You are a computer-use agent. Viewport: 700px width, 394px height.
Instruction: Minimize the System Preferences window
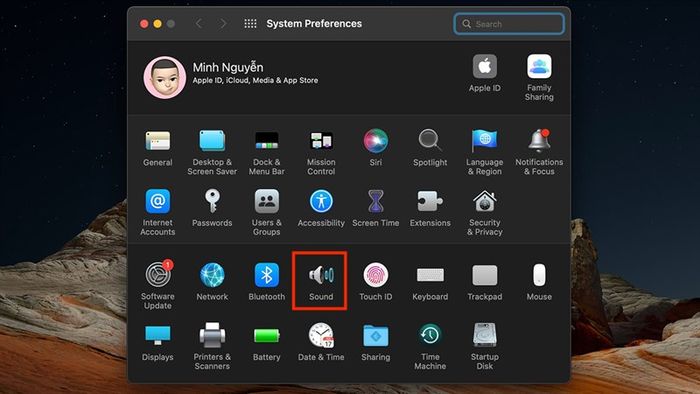pyautogui.click(x=157, y=24)
